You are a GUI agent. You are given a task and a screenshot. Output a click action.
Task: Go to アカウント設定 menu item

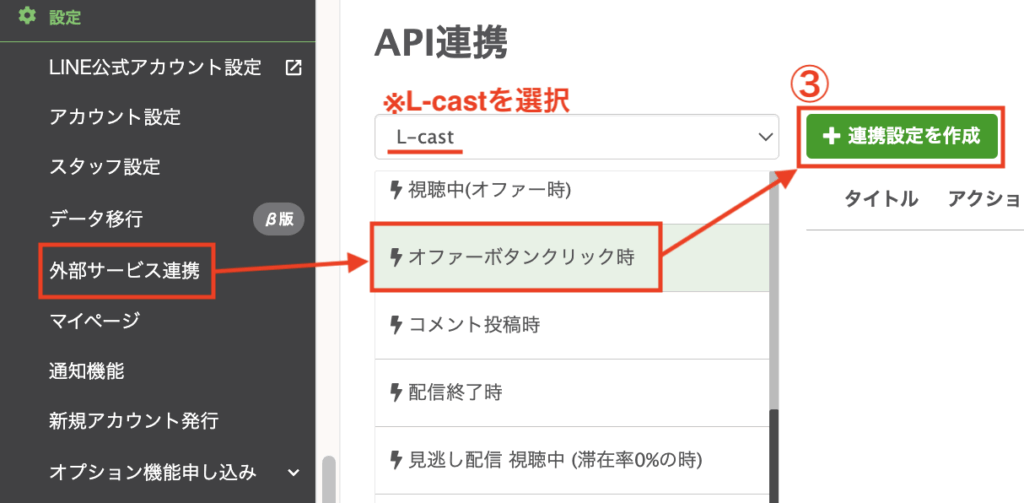[x=115, y=118]
